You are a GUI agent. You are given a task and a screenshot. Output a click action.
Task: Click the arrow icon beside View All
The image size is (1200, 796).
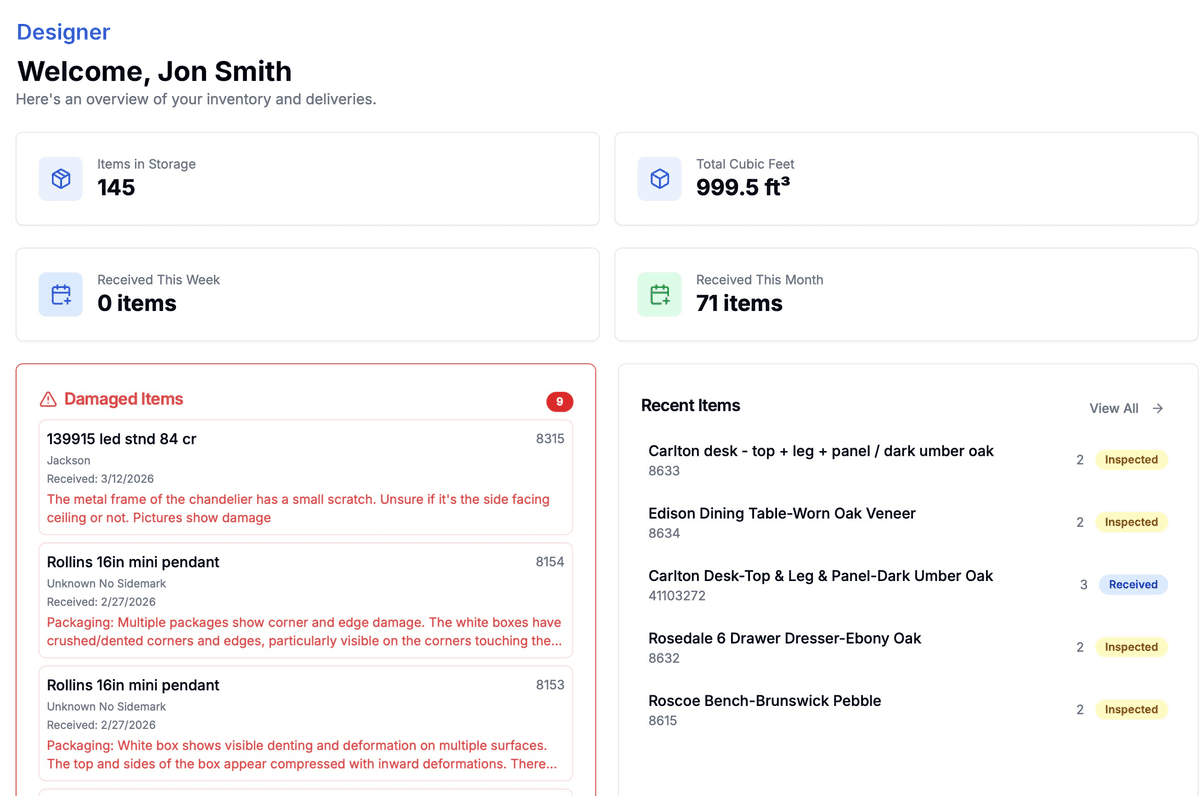(1158, 408)
